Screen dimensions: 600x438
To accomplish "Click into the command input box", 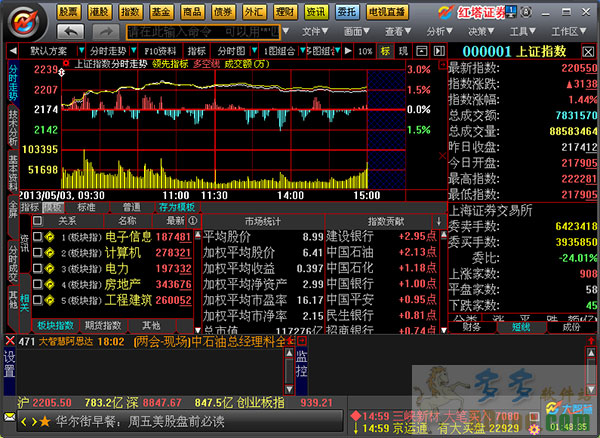I will point(203,31).
